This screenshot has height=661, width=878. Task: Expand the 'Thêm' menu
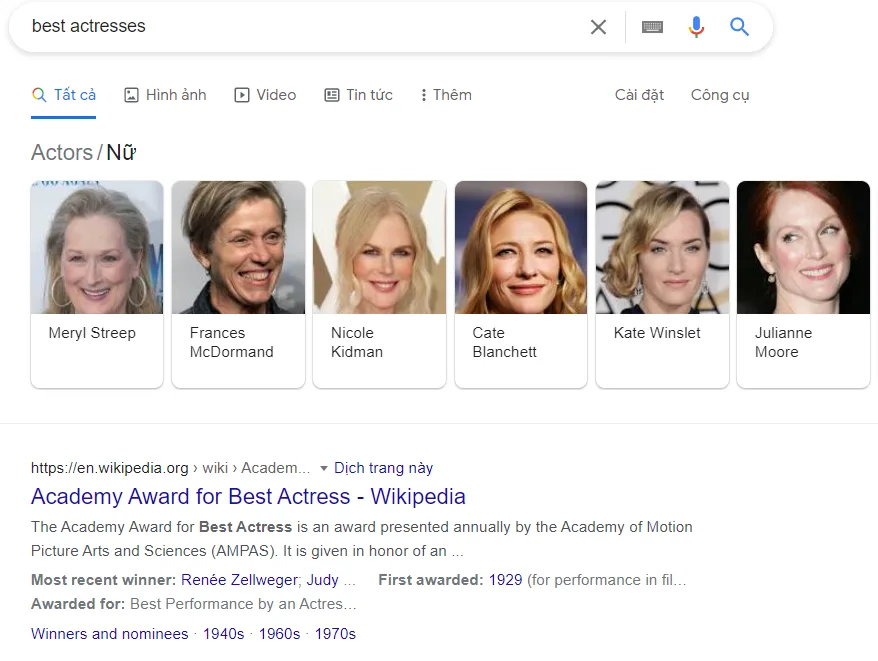tap(446, 95)
